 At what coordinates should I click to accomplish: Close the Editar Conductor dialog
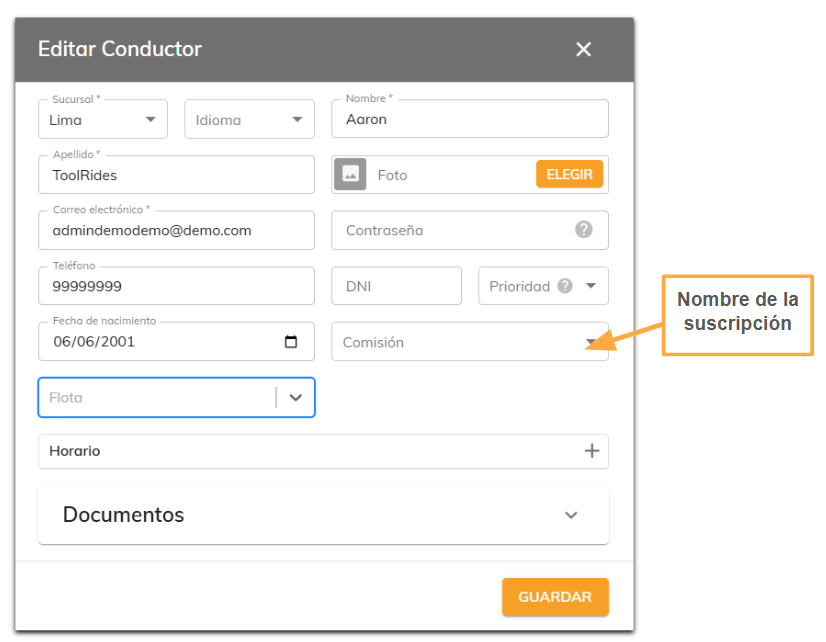point(583,50)
